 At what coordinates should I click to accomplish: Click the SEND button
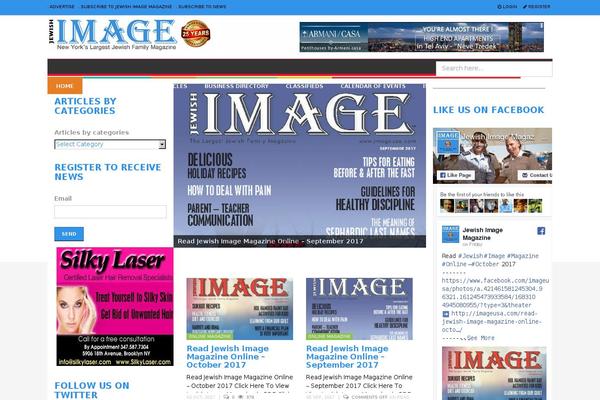69,234
